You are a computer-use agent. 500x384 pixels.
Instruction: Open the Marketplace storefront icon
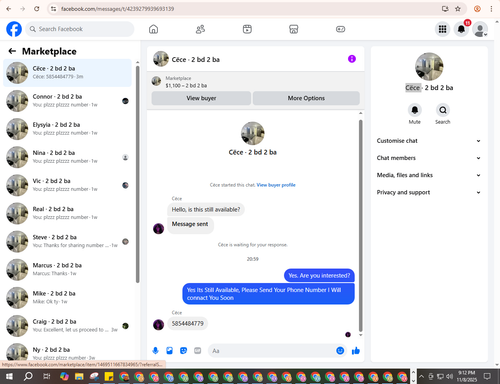click(x=293, y=29)
